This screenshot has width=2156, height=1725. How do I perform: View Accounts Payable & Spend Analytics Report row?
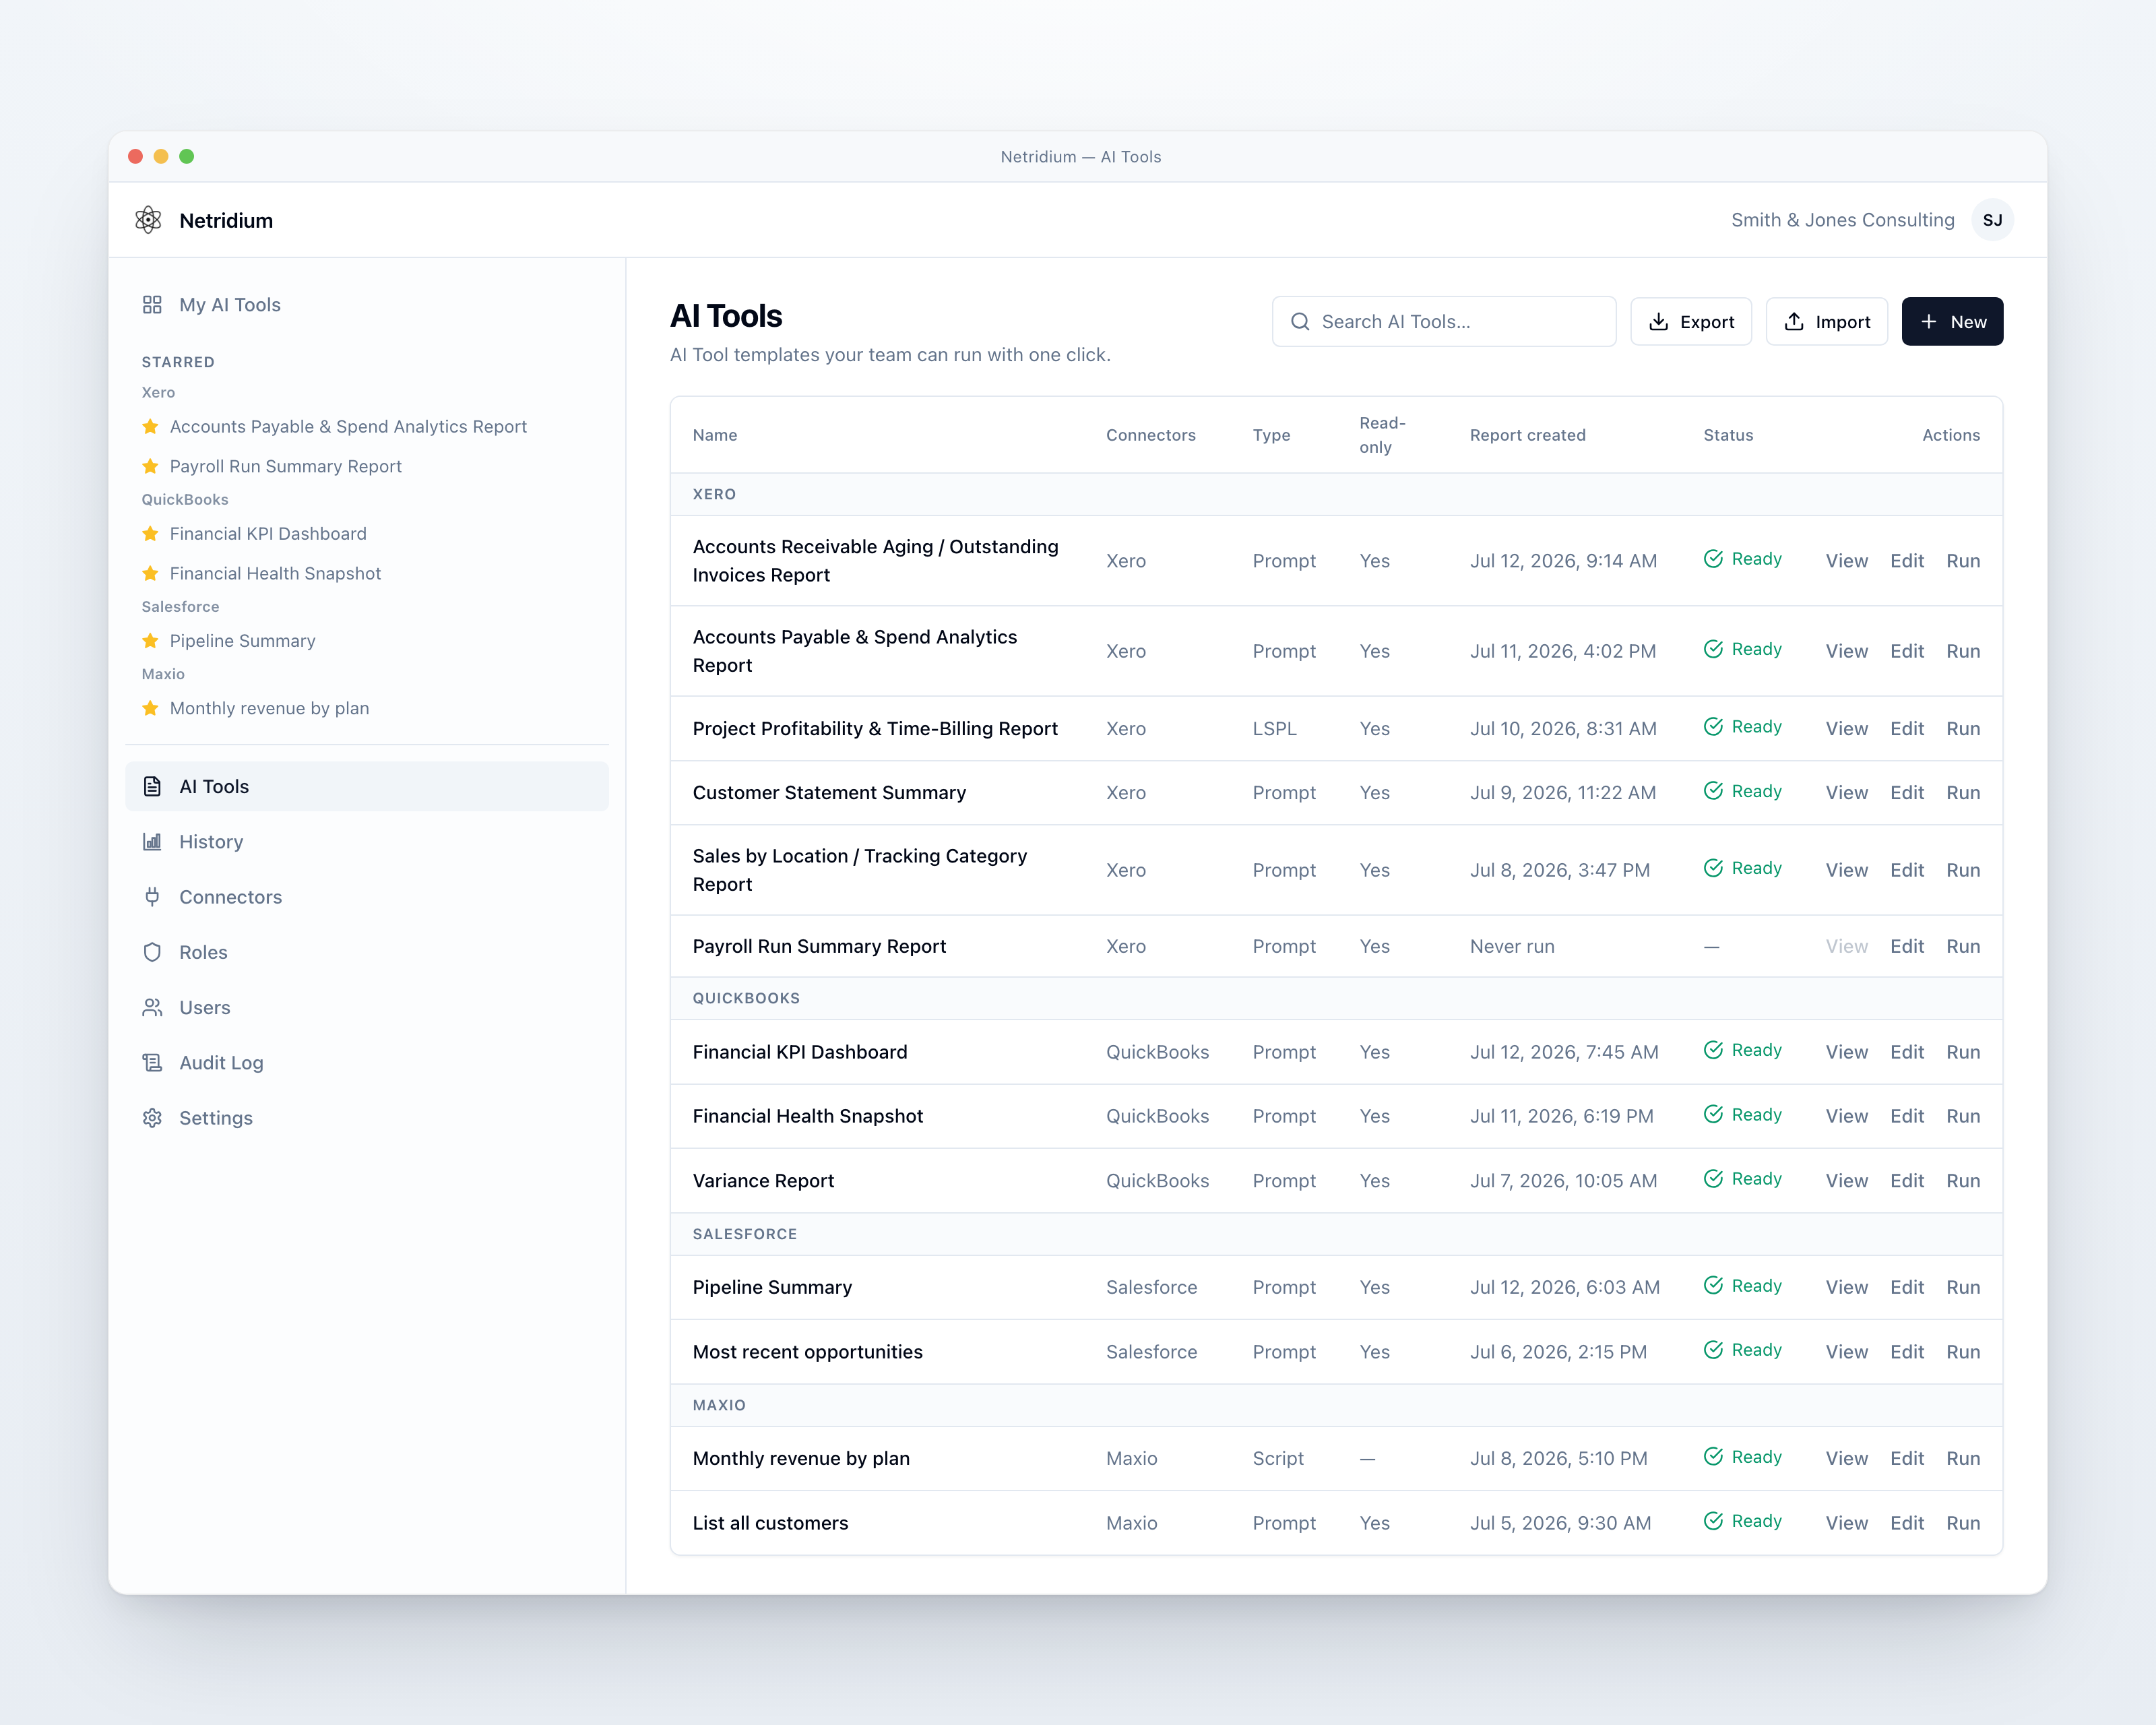point(1846,651)
